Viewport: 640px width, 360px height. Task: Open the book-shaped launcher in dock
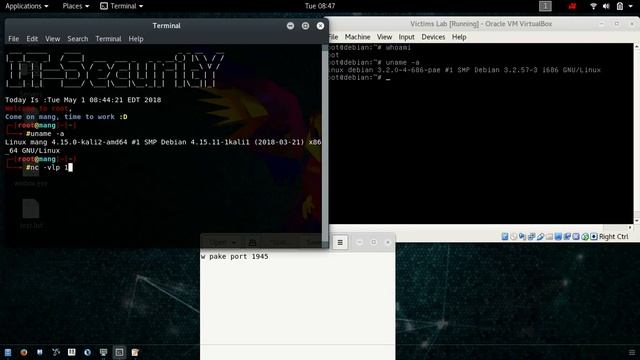coord(71,352)
